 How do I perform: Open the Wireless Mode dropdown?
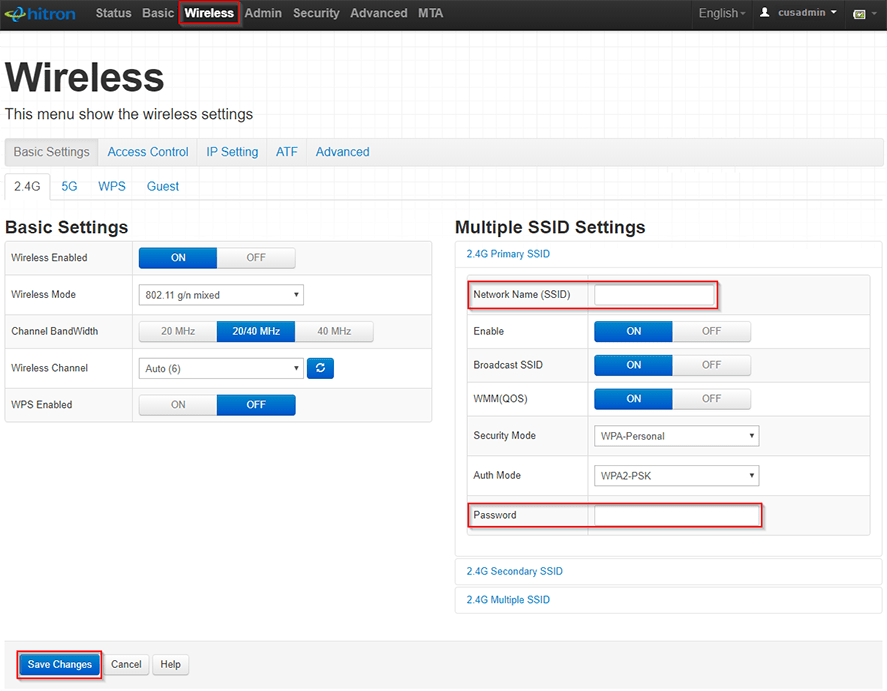pos(221,295)
